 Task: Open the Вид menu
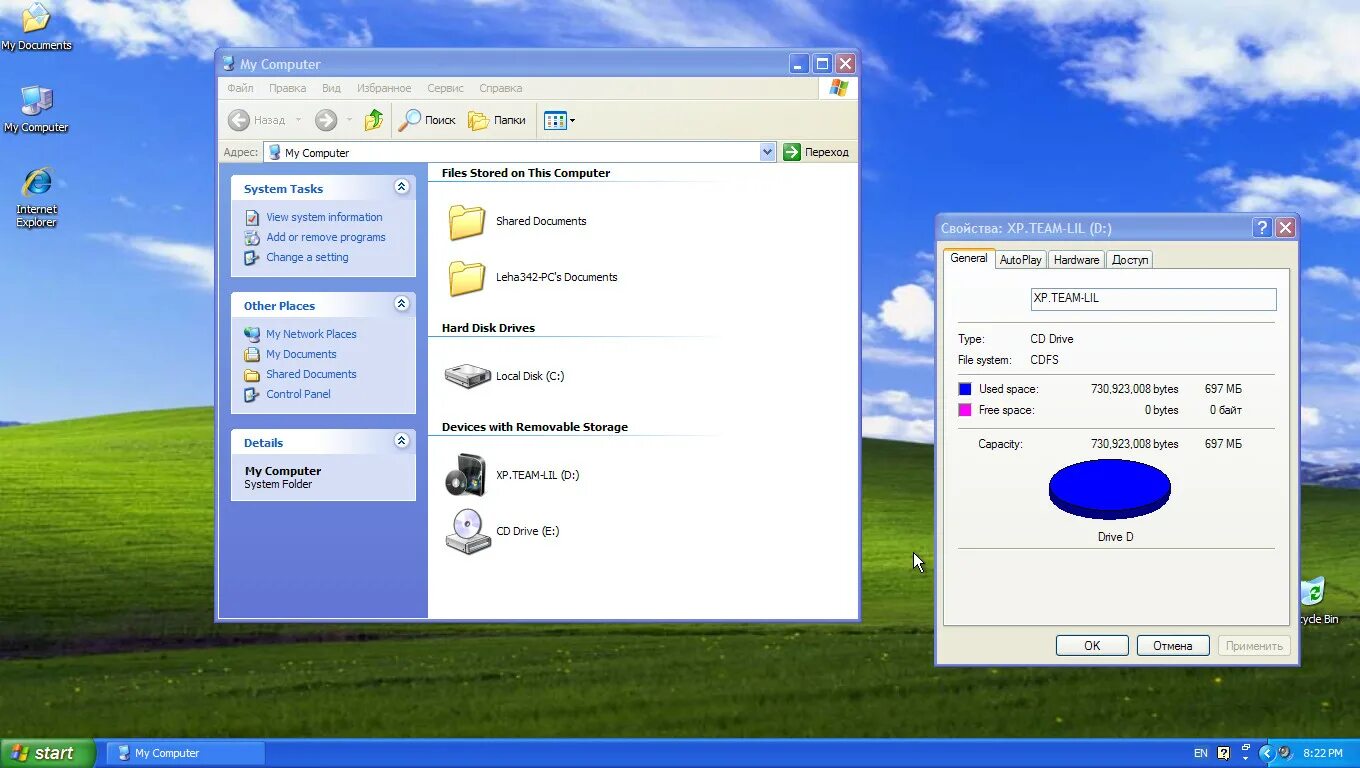331,88
